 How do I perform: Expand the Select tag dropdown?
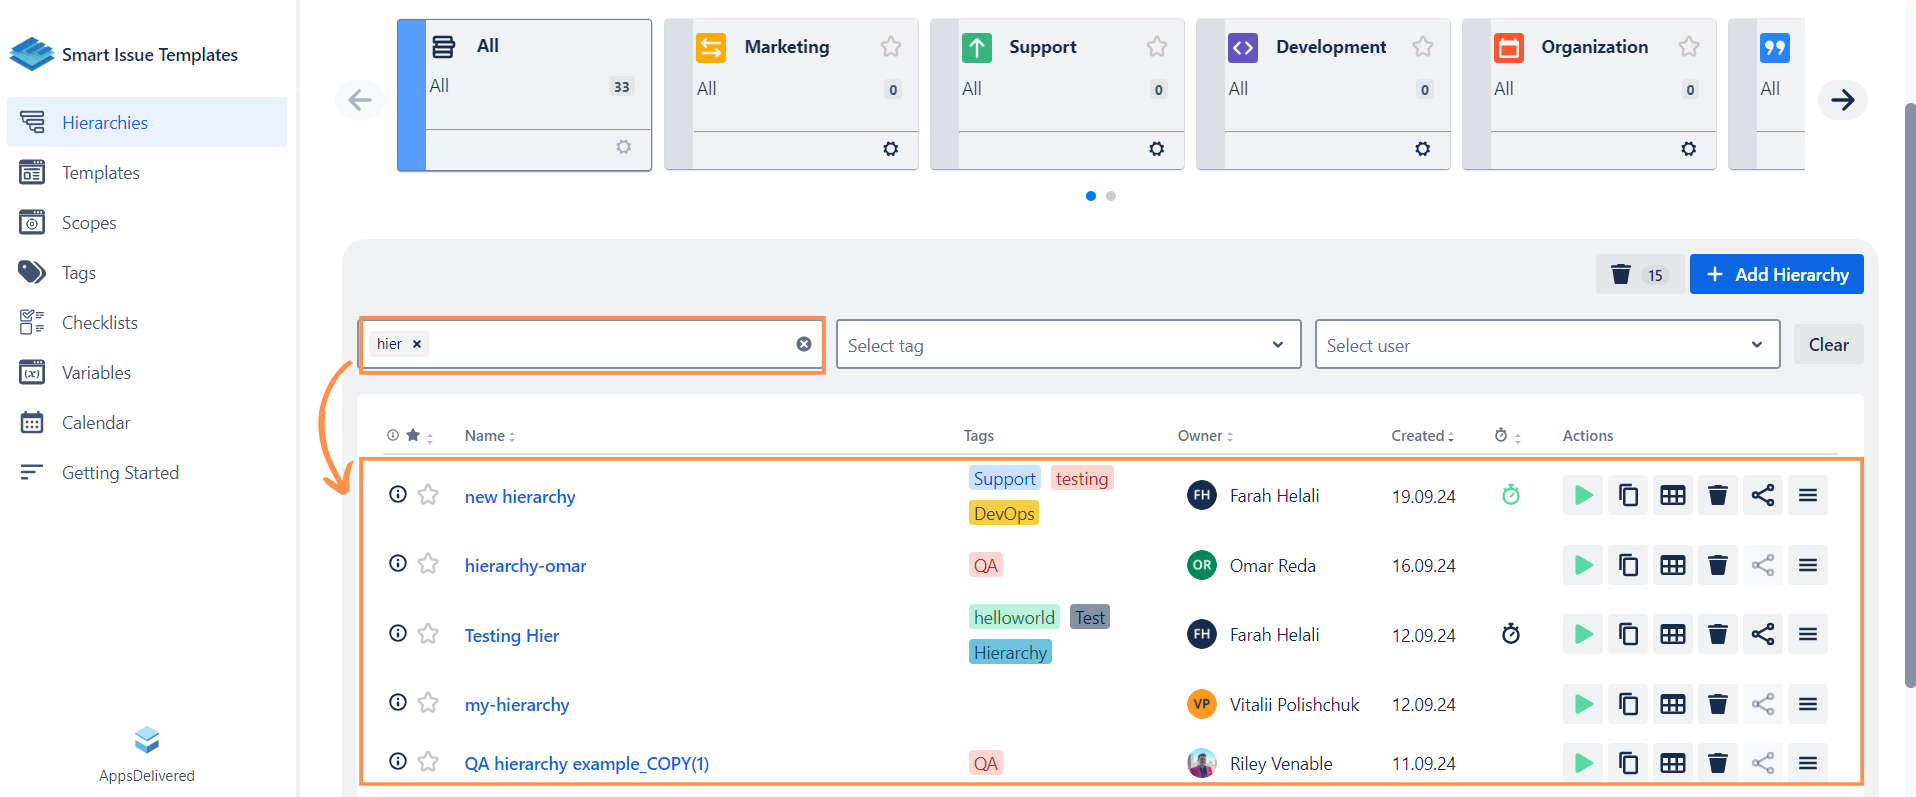(x=1068, y=345)
